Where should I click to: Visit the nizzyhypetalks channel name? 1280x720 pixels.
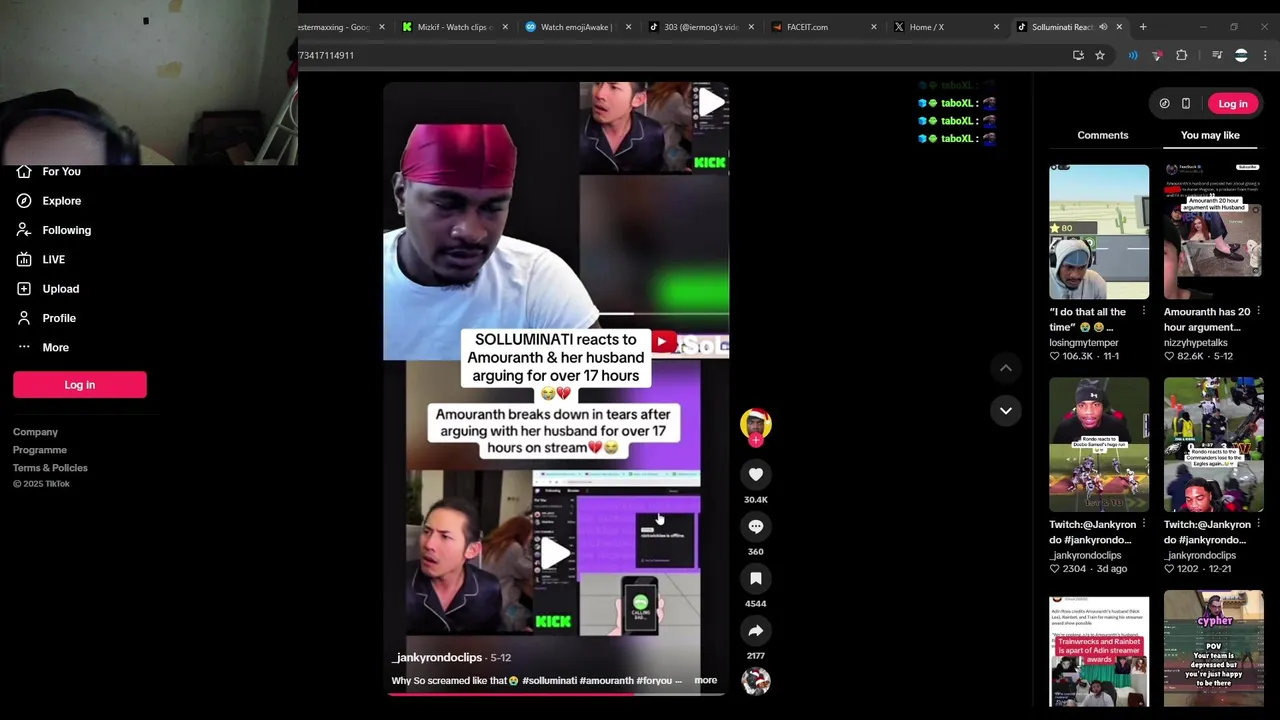[1195, 343]
